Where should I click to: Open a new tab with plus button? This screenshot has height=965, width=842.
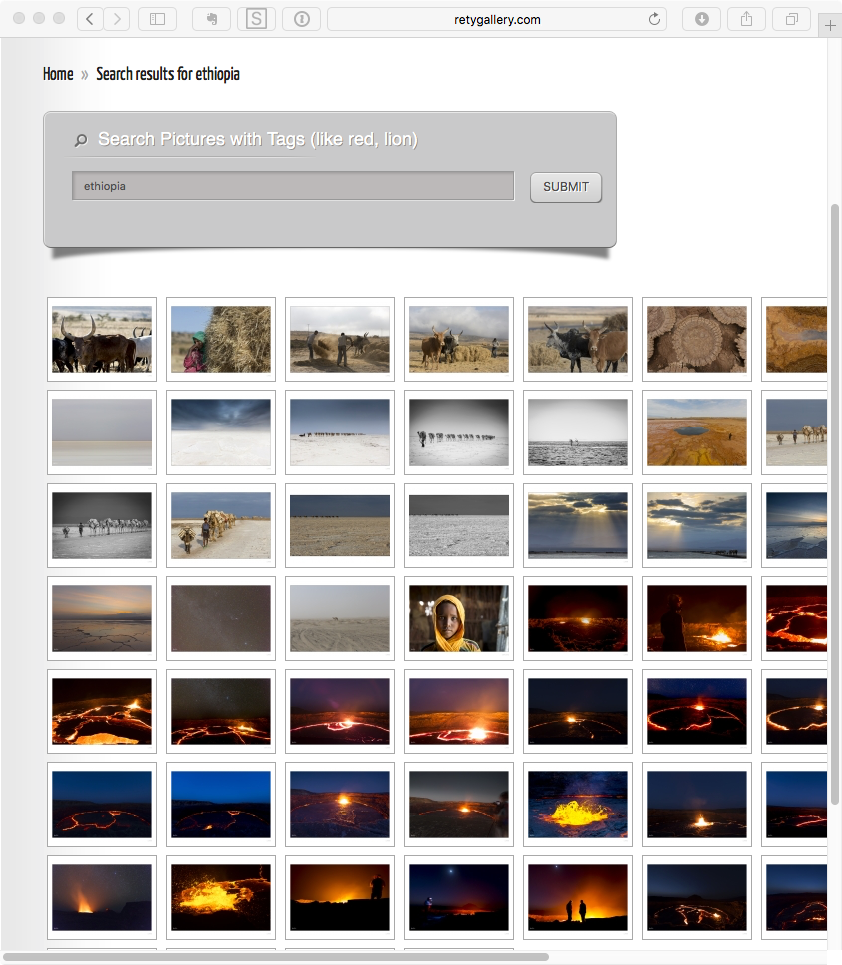(x=830, y=25)
